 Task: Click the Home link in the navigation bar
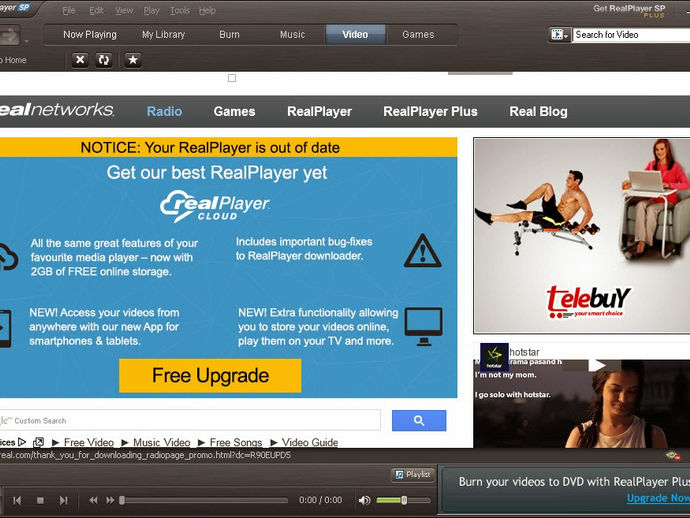(14, 60)
